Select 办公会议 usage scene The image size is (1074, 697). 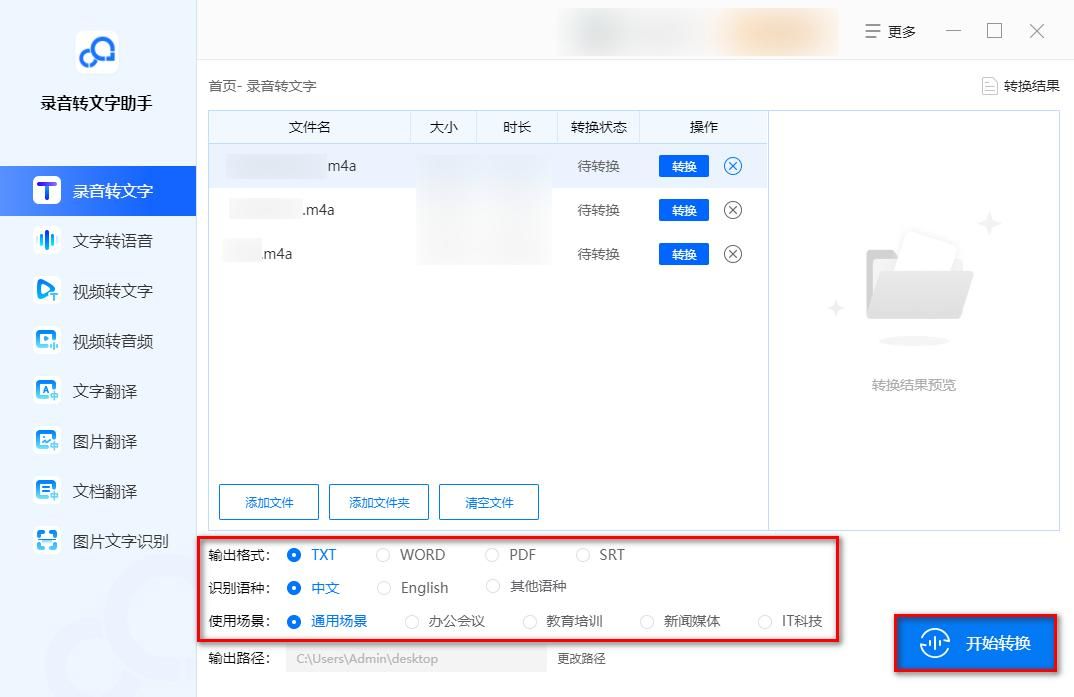pyautogui.click(x=445, y=621)
